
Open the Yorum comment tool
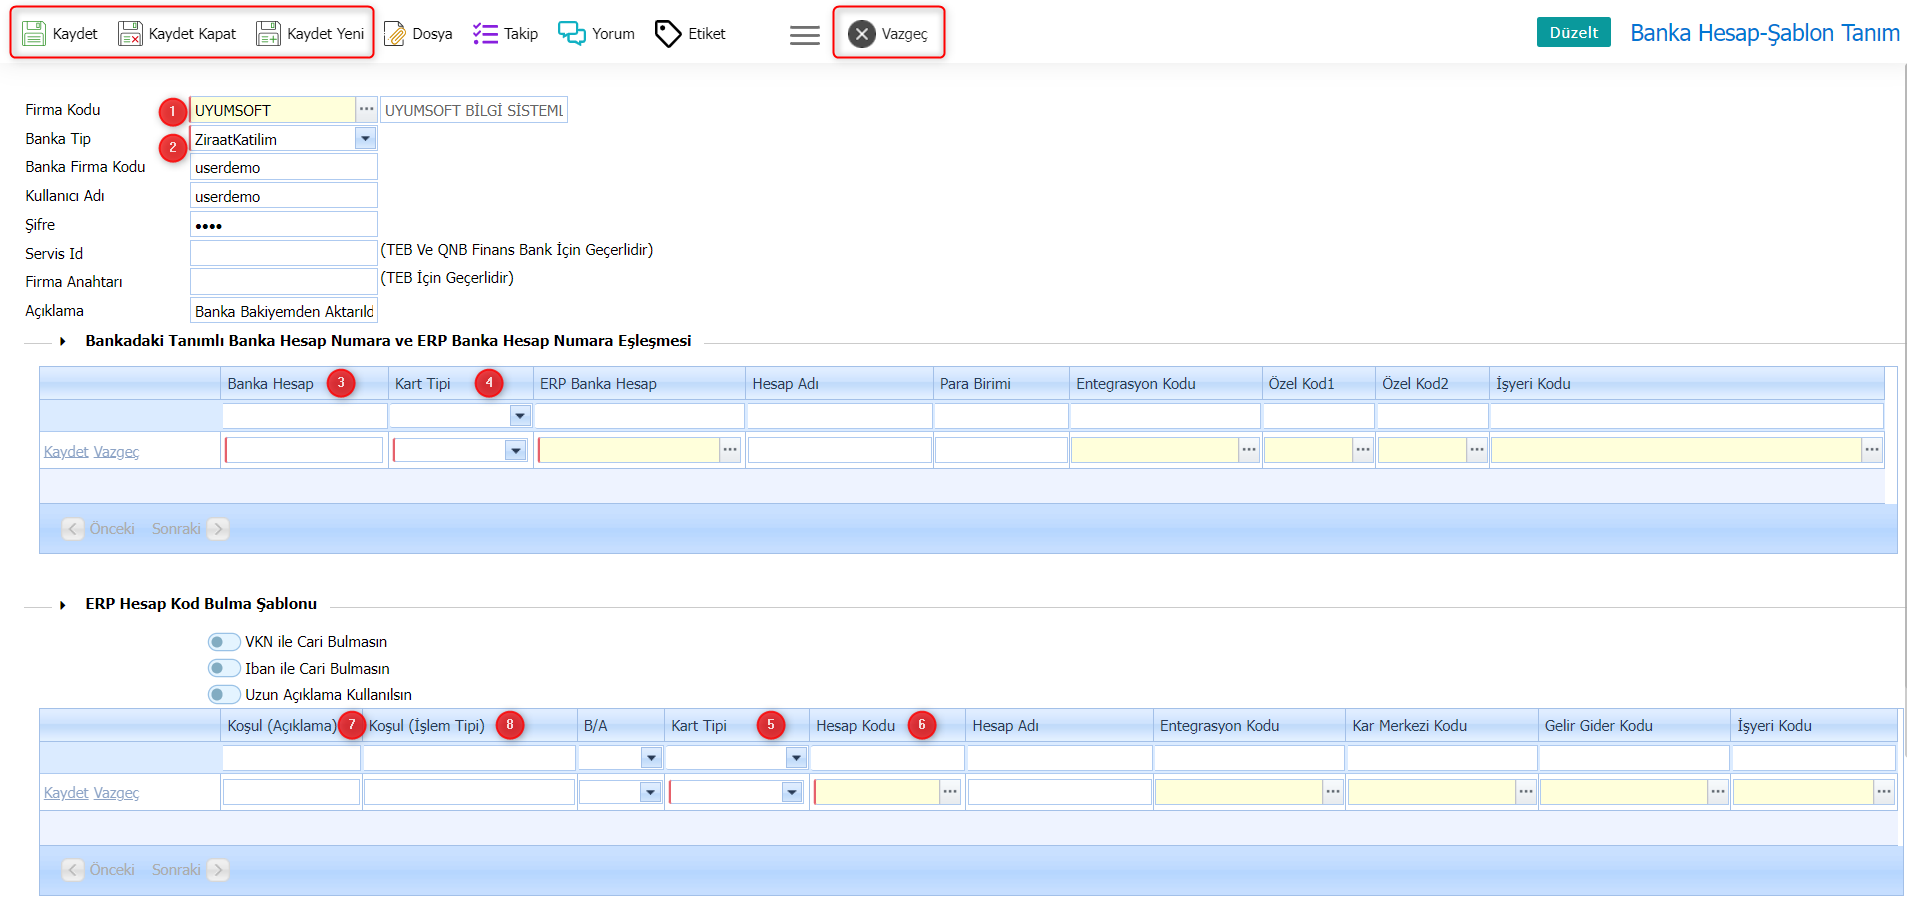click(x=596, y=33)
